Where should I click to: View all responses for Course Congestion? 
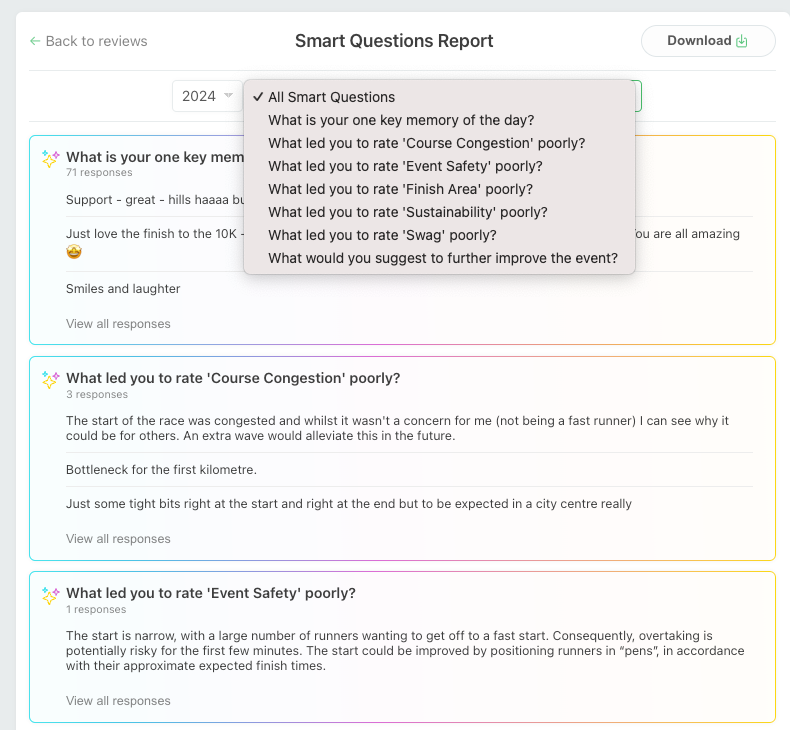[x=118, y=539]
